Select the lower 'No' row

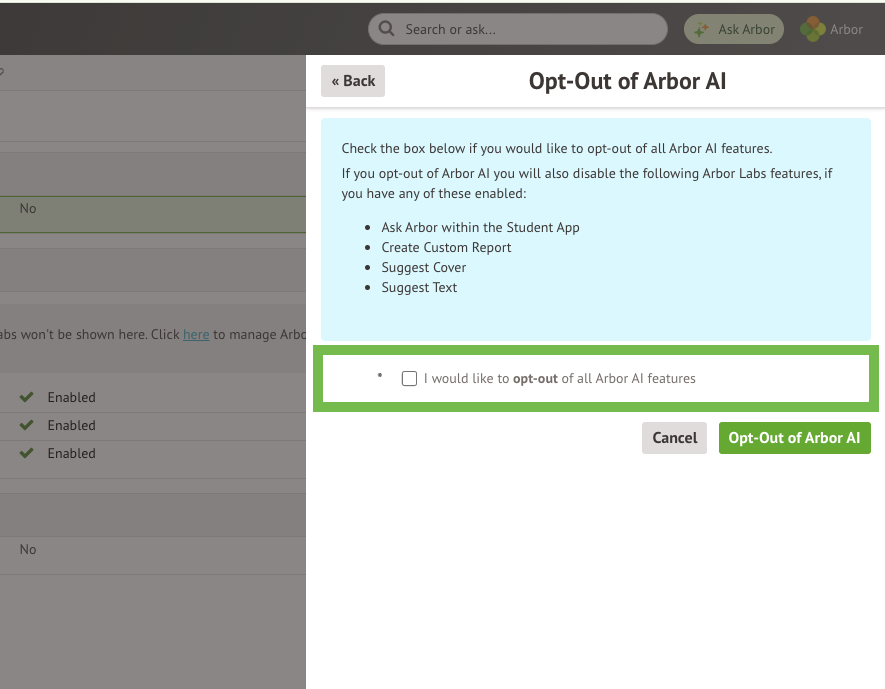coord(28,550)
